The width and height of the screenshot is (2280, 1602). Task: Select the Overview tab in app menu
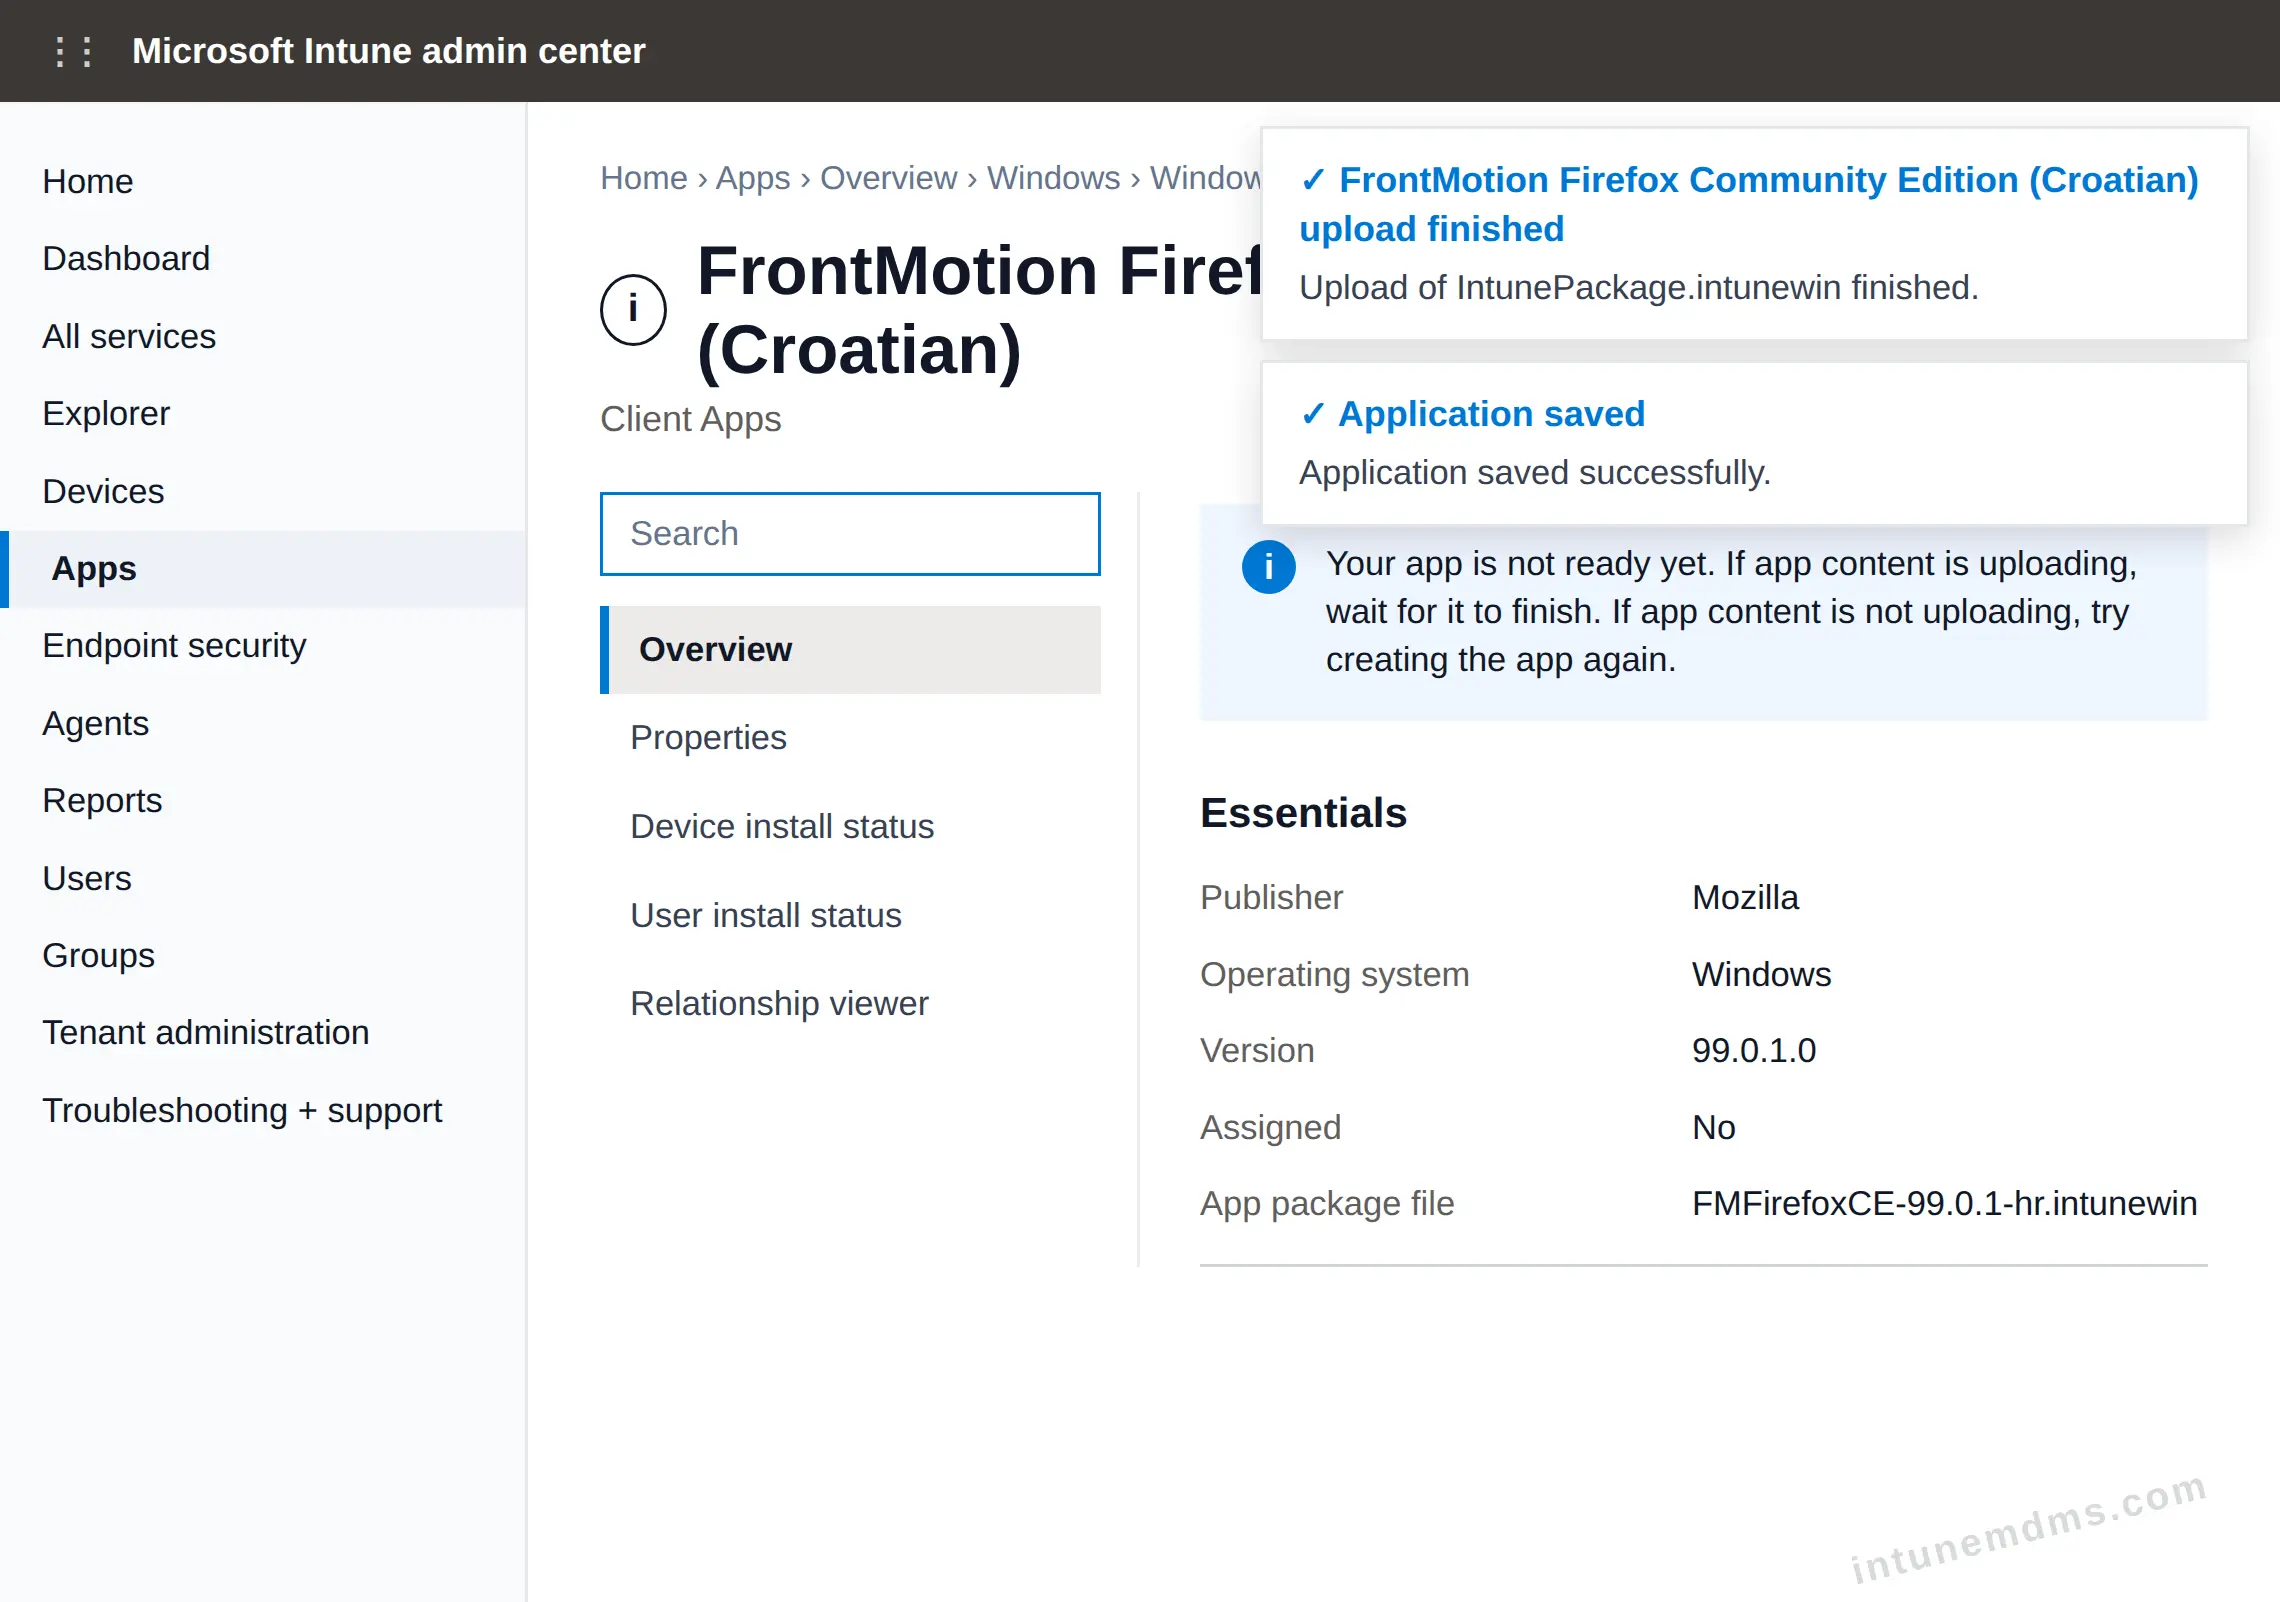click(x=850, y=650)
